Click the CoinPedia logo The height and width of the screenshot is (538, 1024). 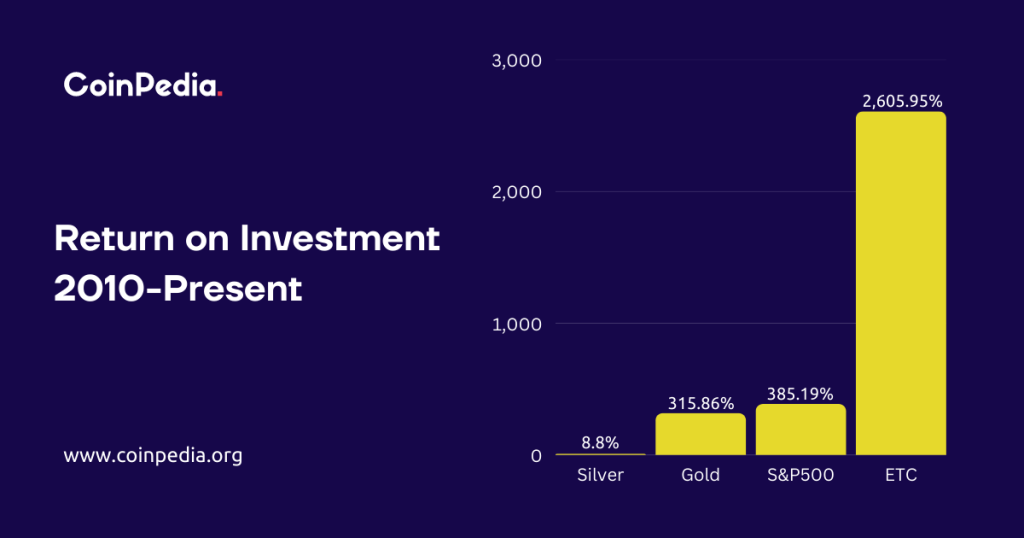pyautogui.click(x=143, y=86)
